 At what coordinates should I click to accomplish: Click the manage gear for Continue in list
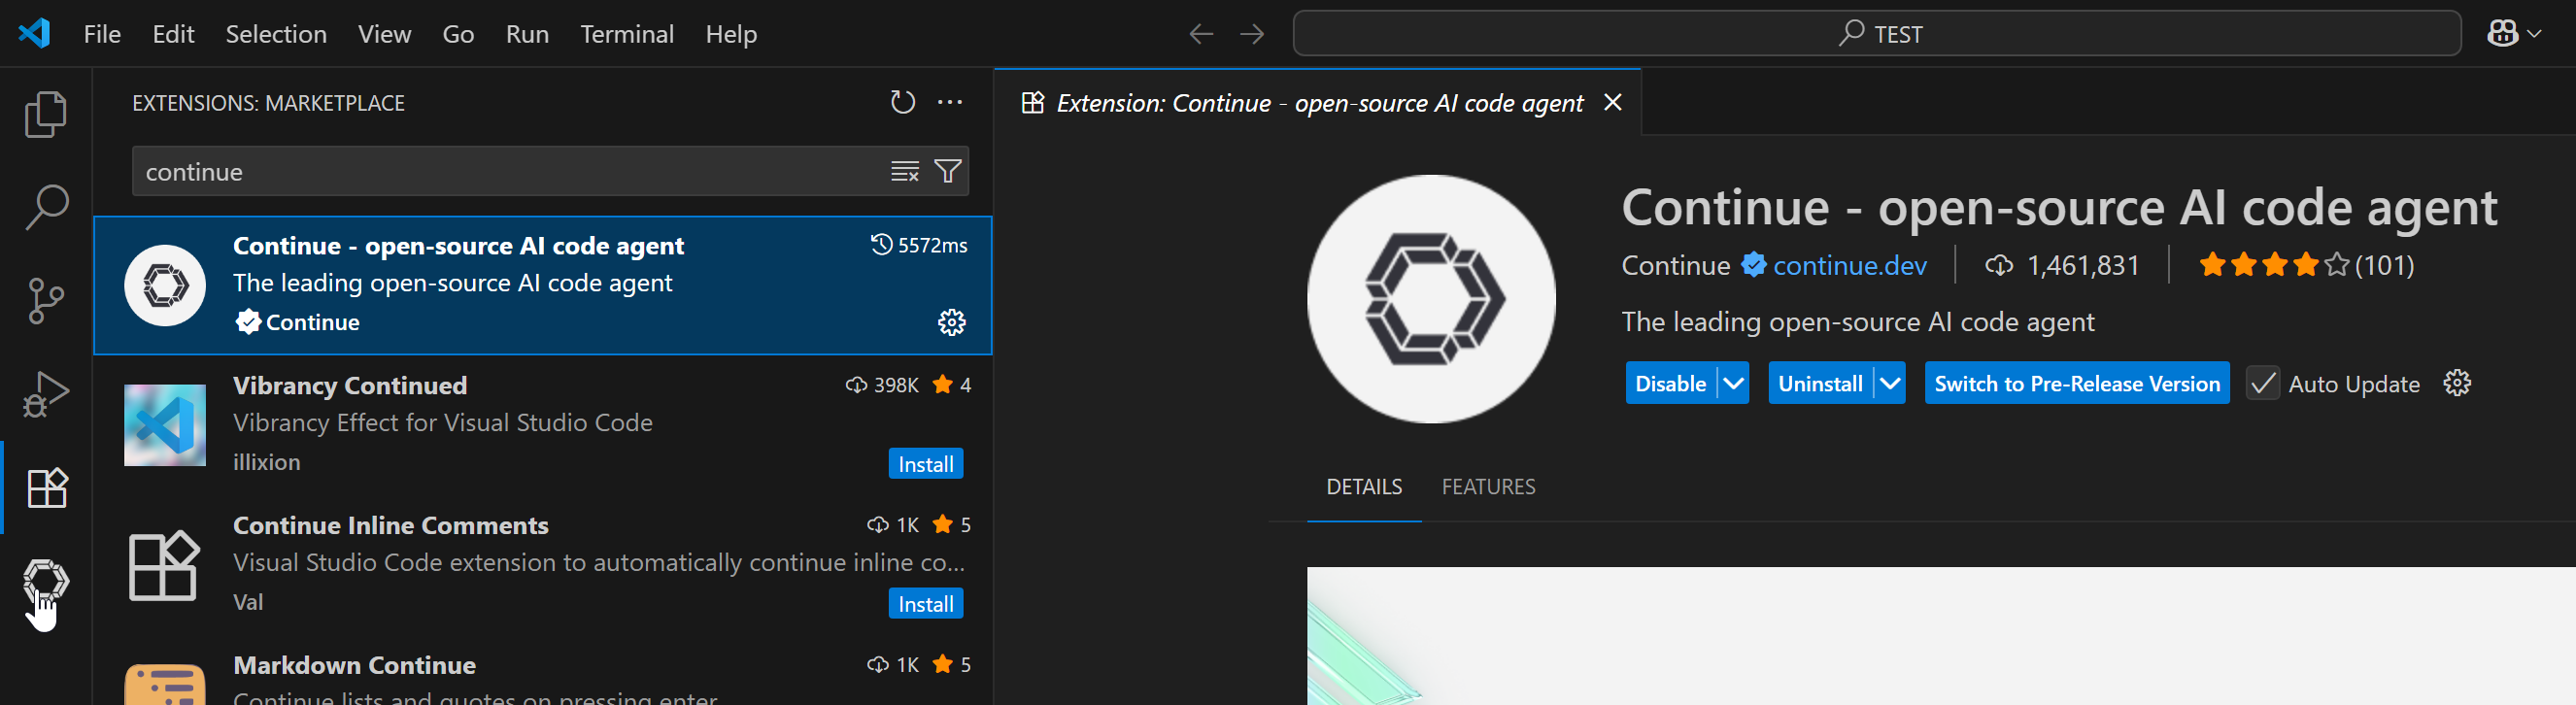point(951,322)
